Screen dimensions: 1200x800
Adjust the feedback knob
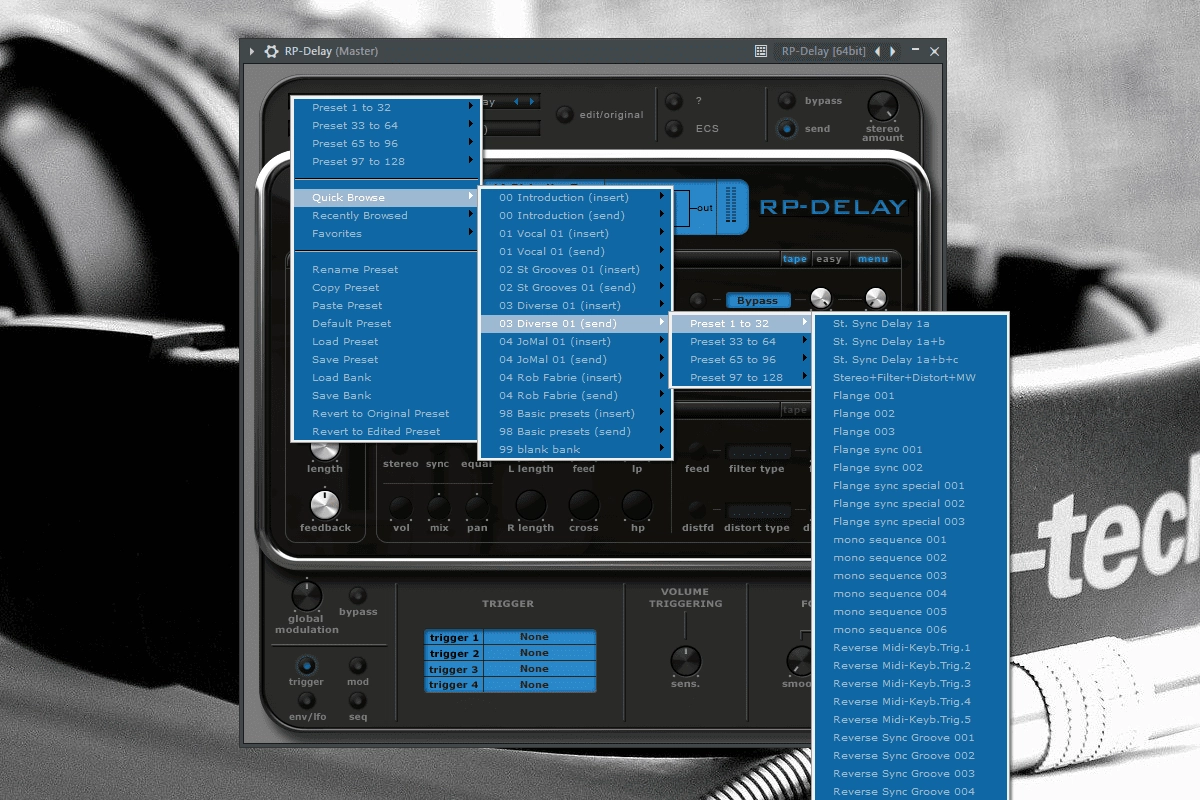tap(324, 504)
